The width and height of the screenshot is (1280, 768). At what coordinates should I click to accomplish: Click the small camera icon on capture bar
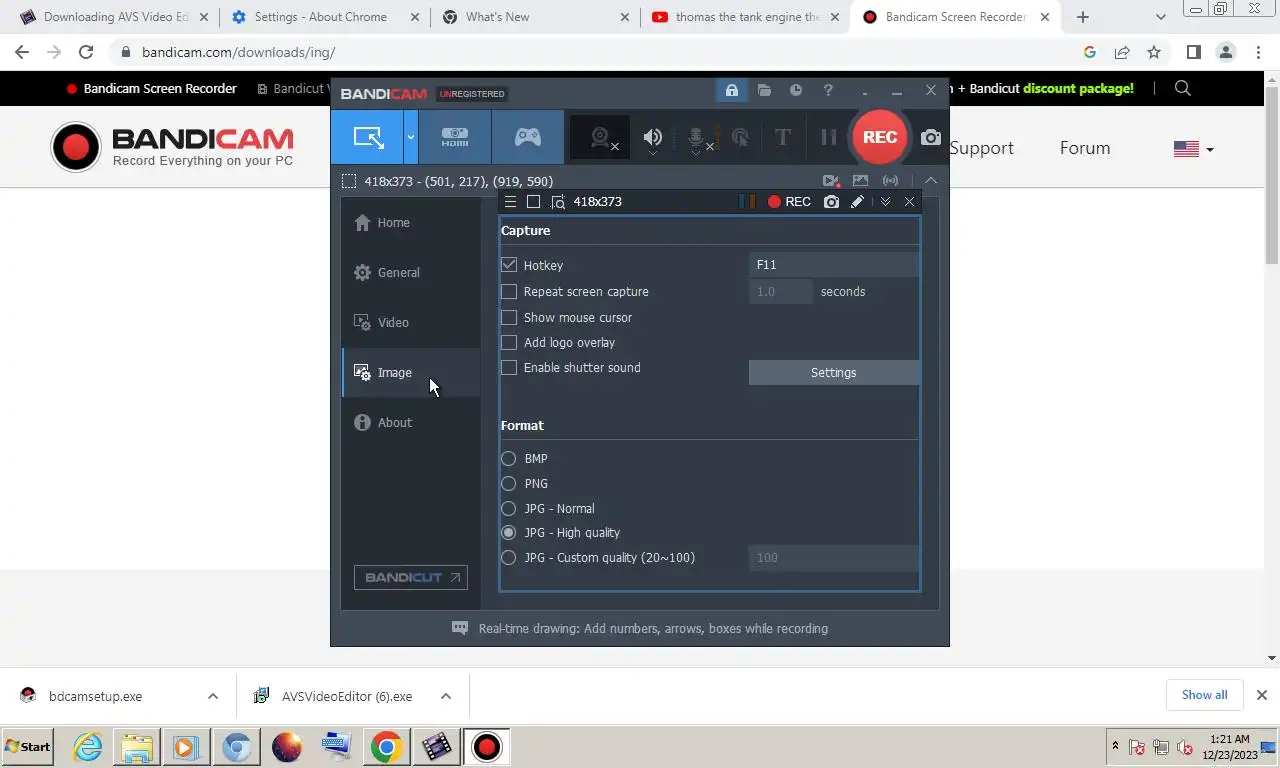[x=831, y=202]
